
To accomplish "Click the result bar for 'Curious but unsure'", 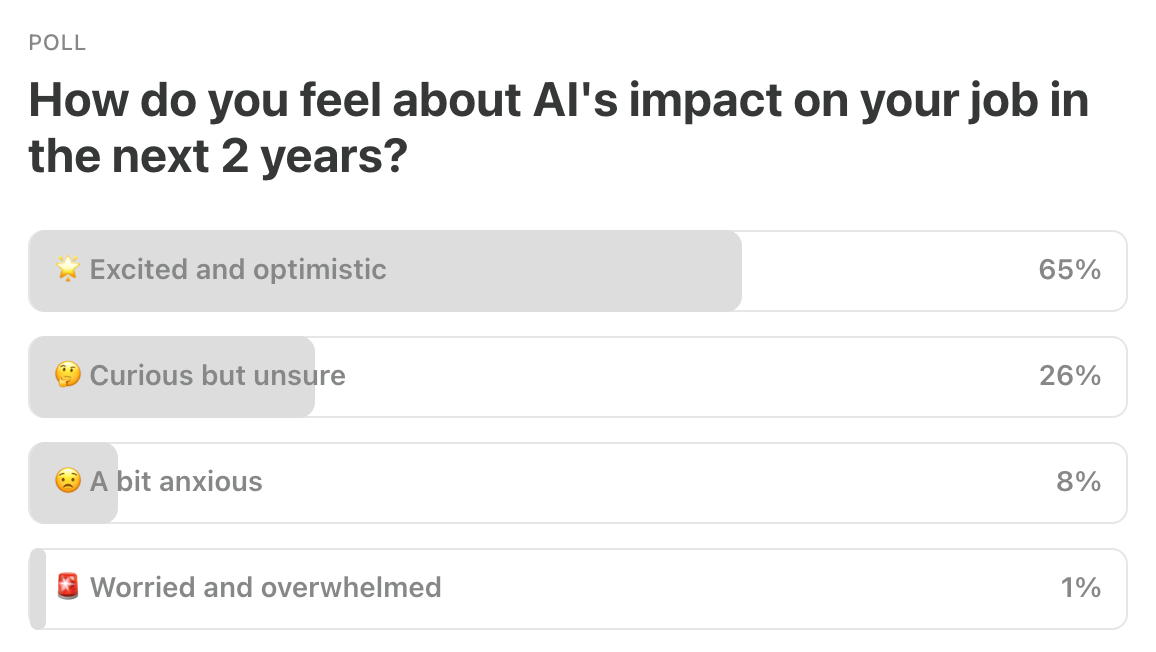I will pyautogui.click(x=172, y=376).
